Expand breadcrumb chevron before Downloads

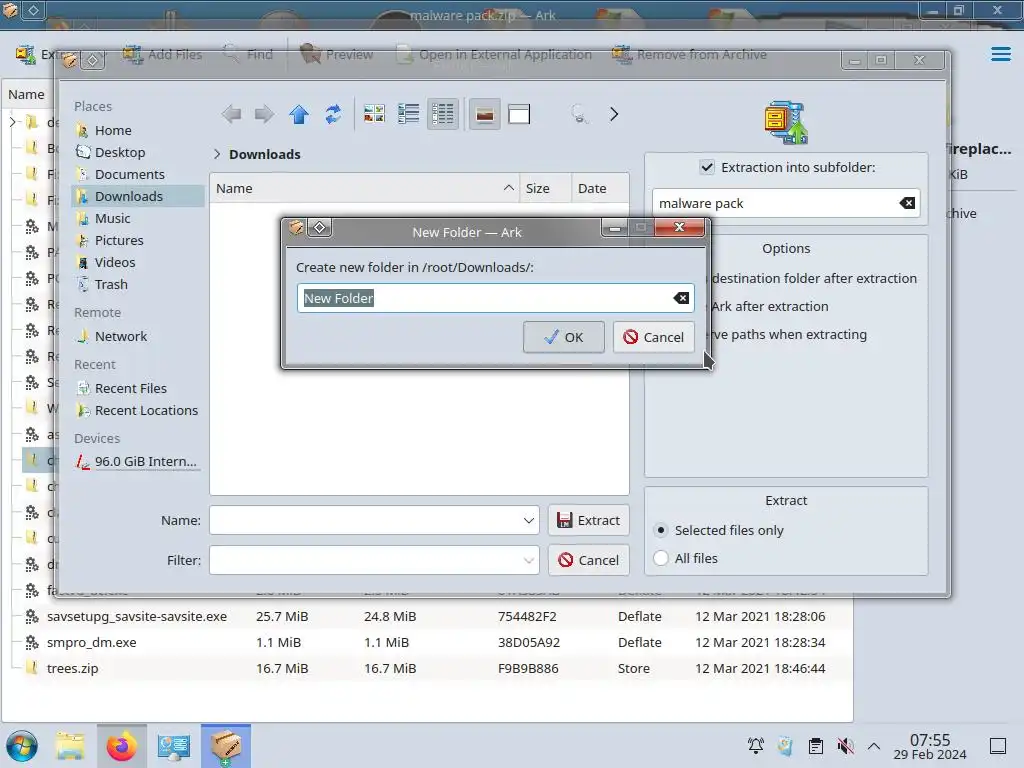click(217, 154)
